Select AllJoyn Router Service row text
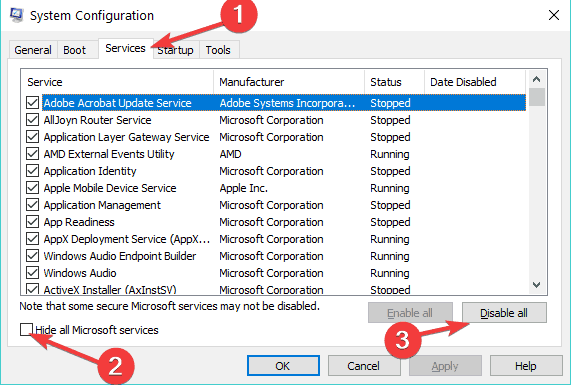Screen dimensions: 571x385 pyautogui.click(x=97, y=120)
